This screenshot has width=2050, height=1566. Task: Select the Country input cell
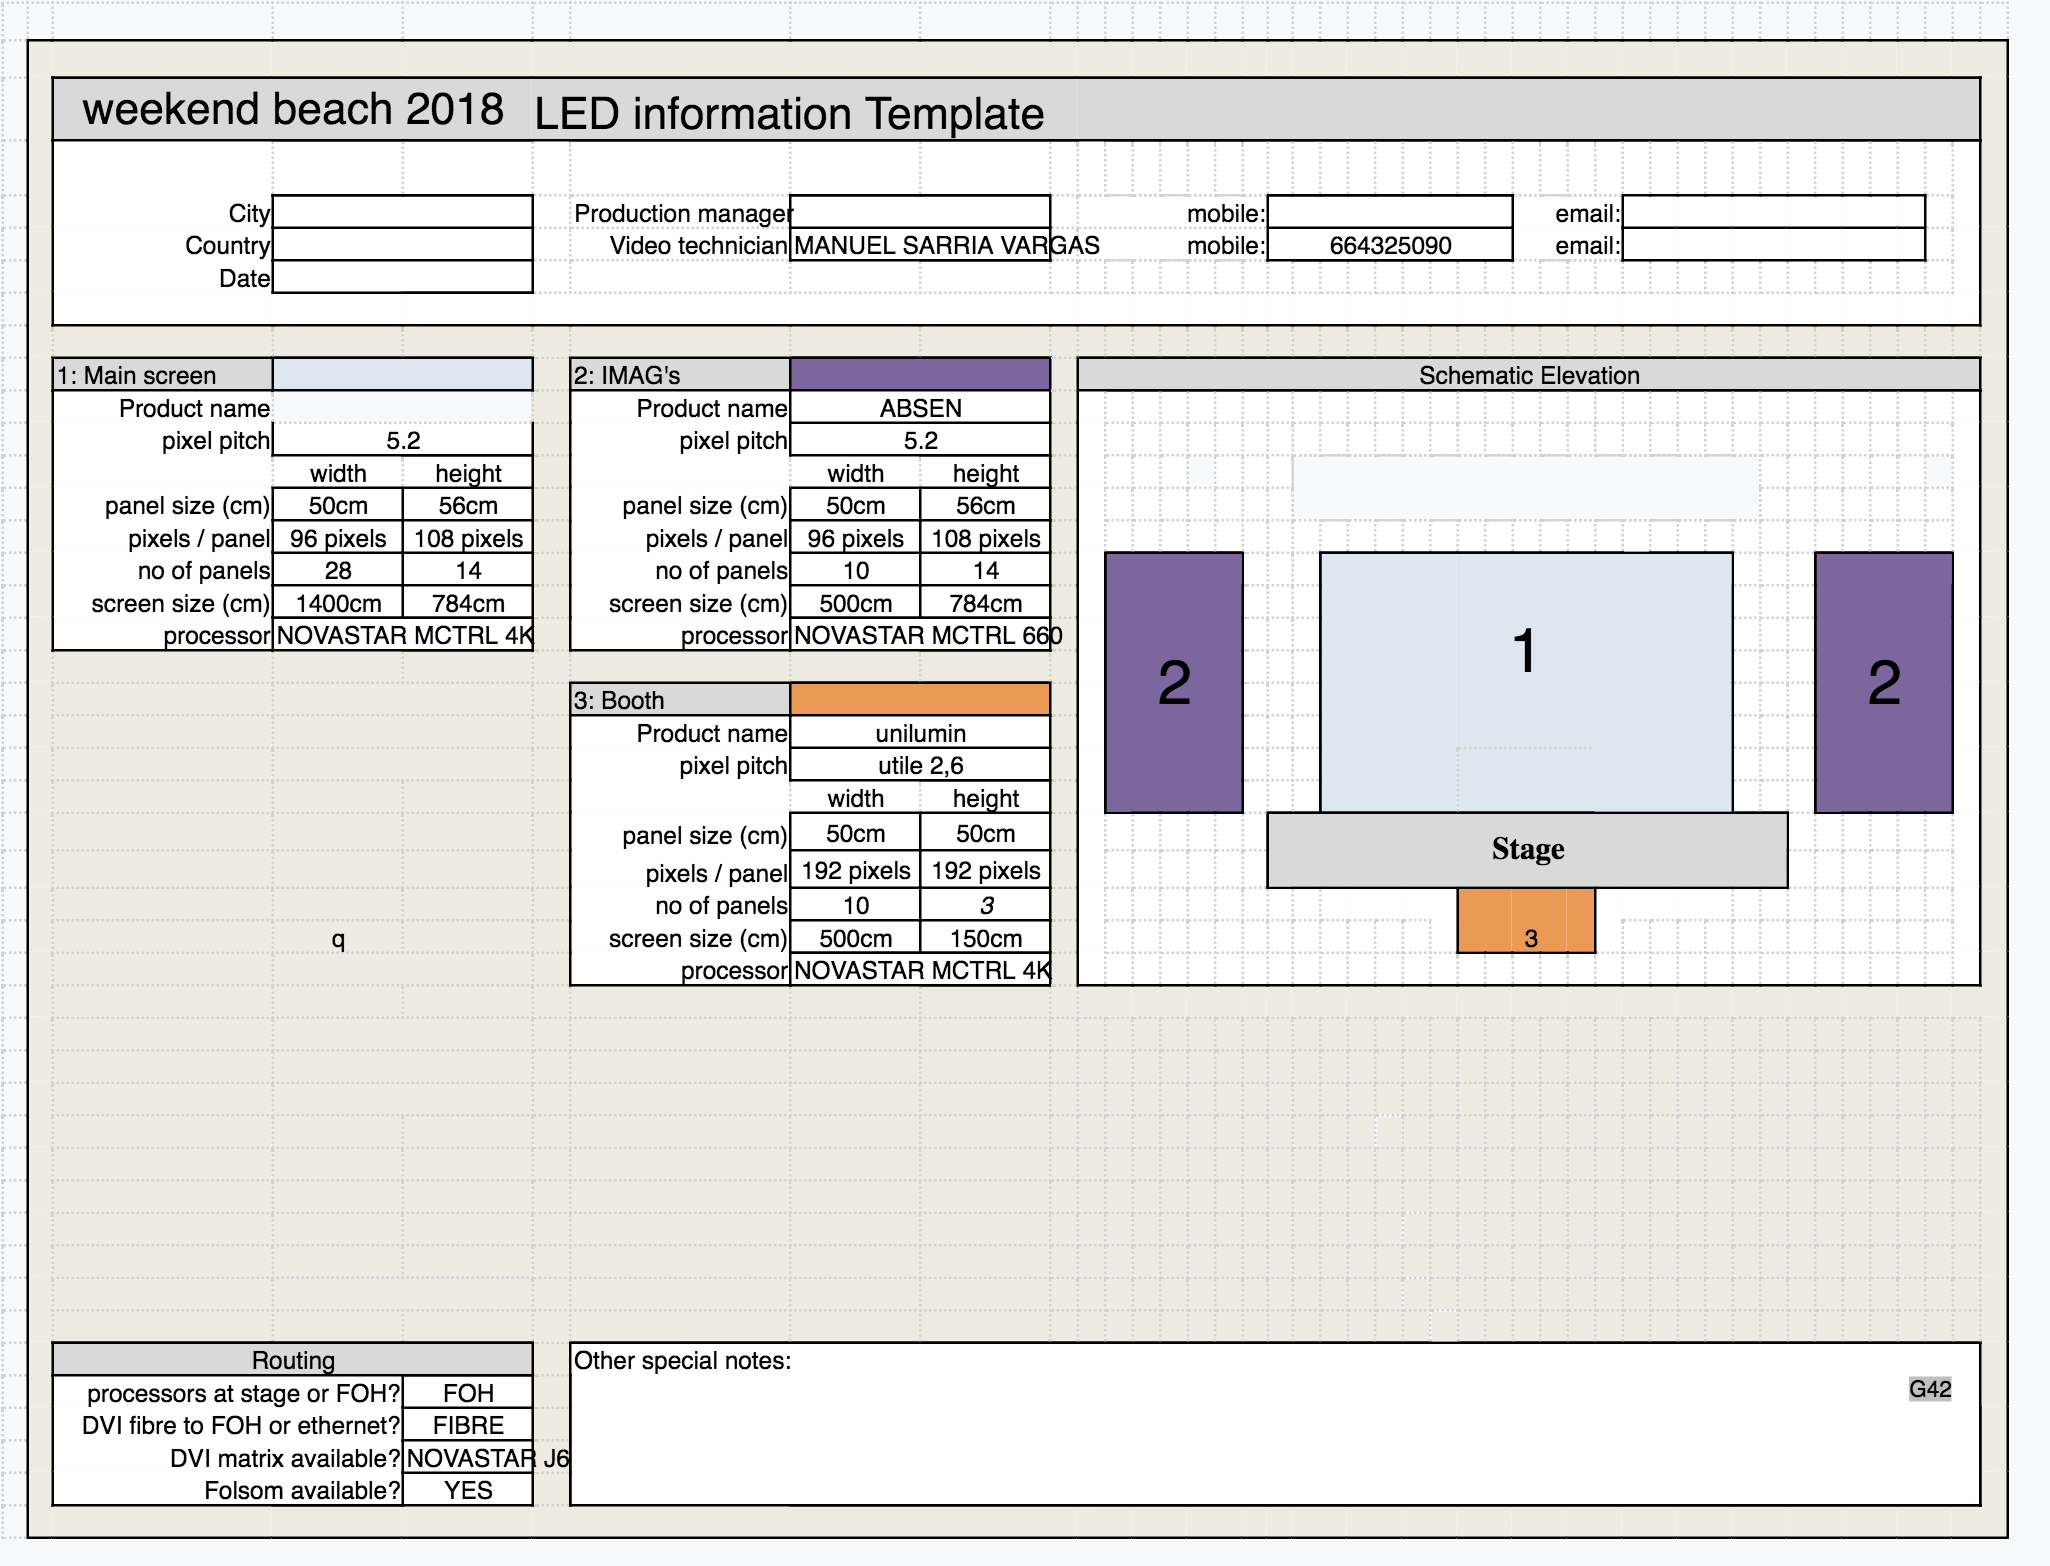pos(402,245)
